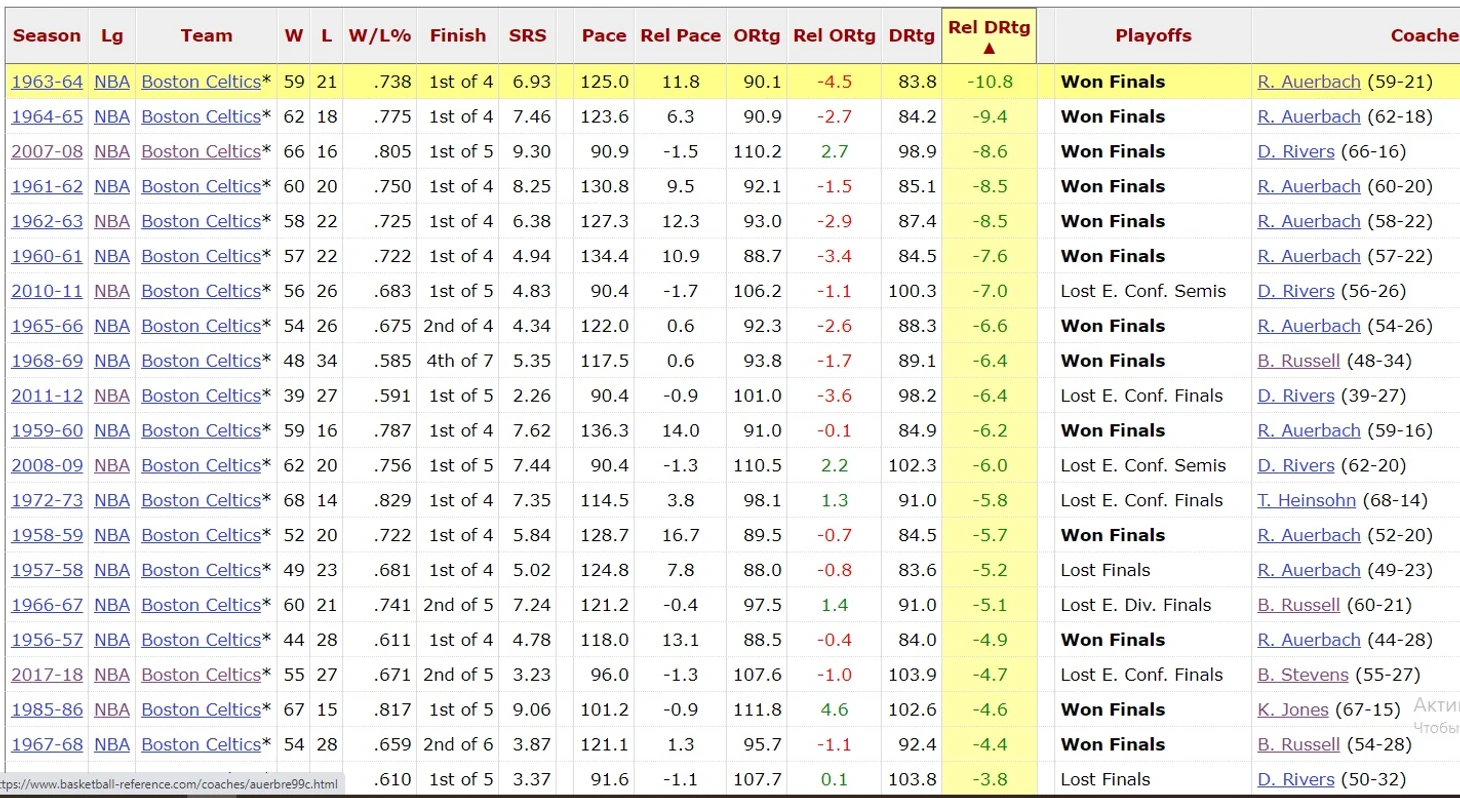Click Boston Celtics team link for 1956-57
The image size is (1460, 798).
[201, 640]
